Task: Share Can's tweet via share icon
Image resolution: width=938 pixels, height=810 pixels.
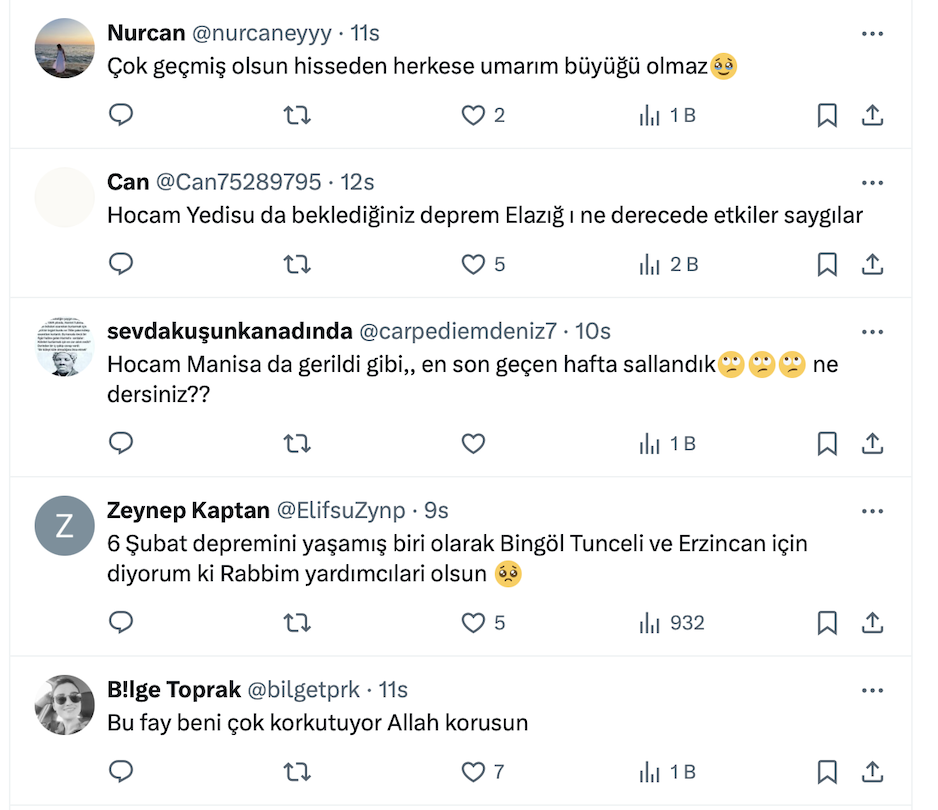Action: tap(872, 264)
